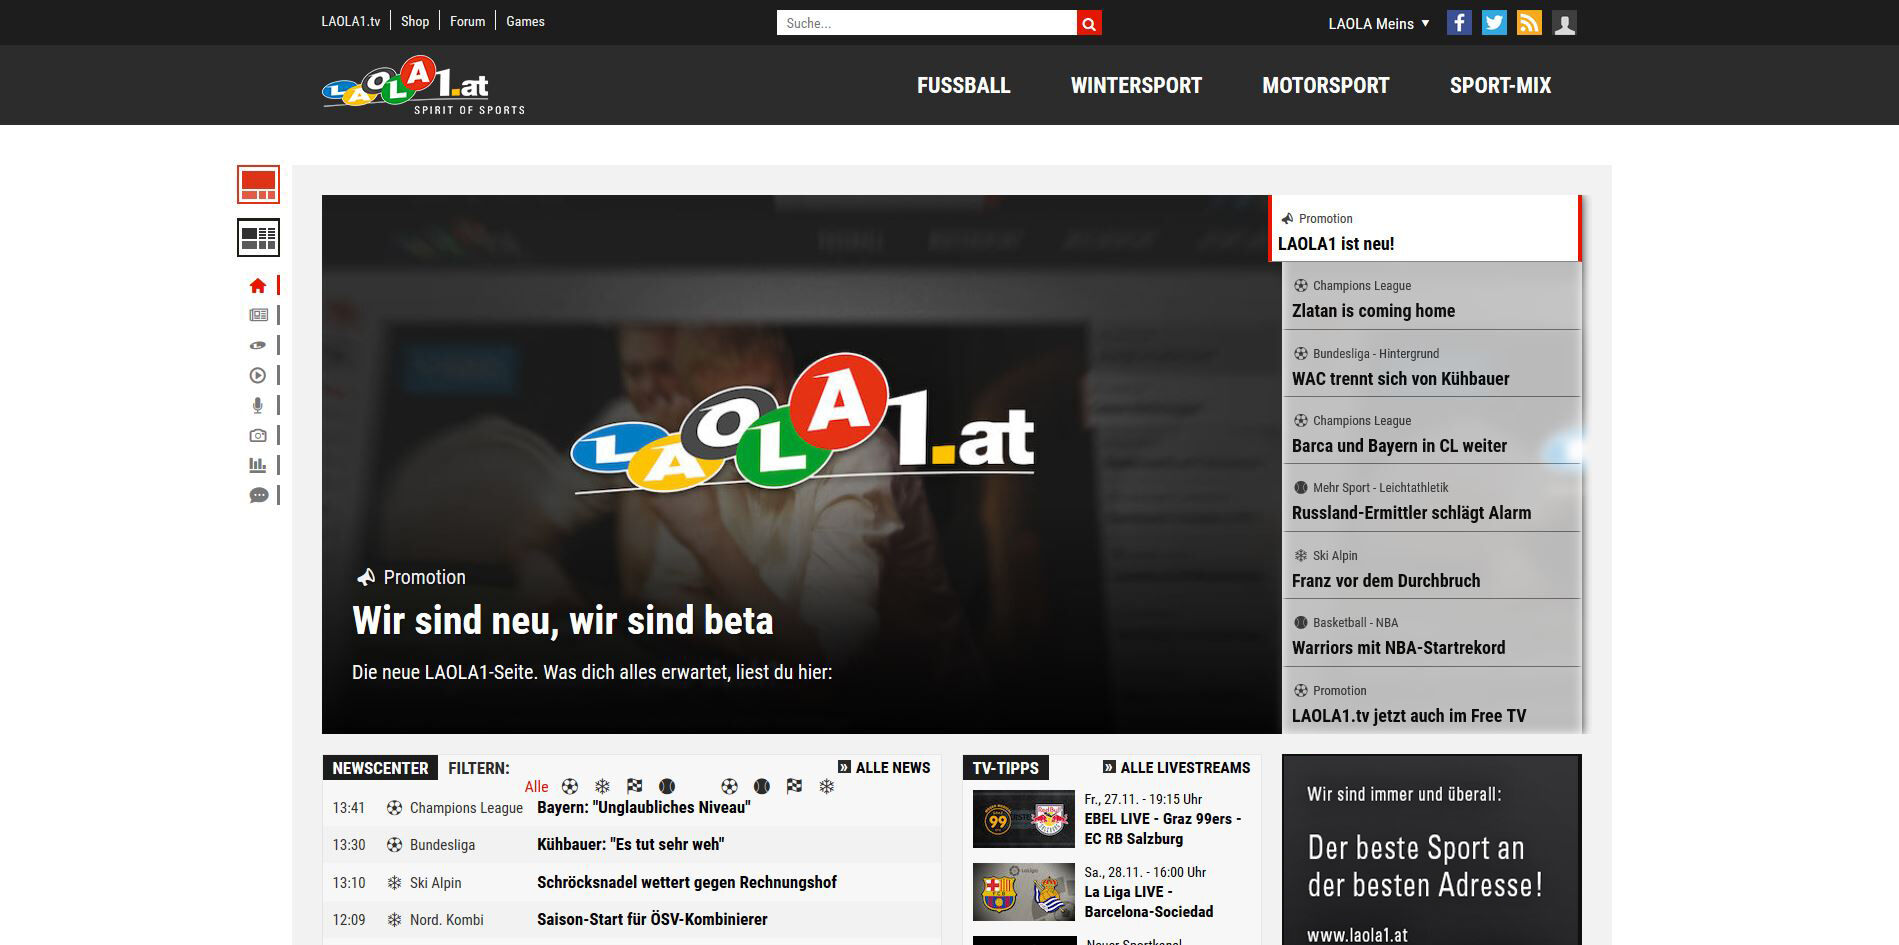Click soccer icon in the 13:41 news row
The width and height of the screenshot is (1899, 945).
point(394,808)
